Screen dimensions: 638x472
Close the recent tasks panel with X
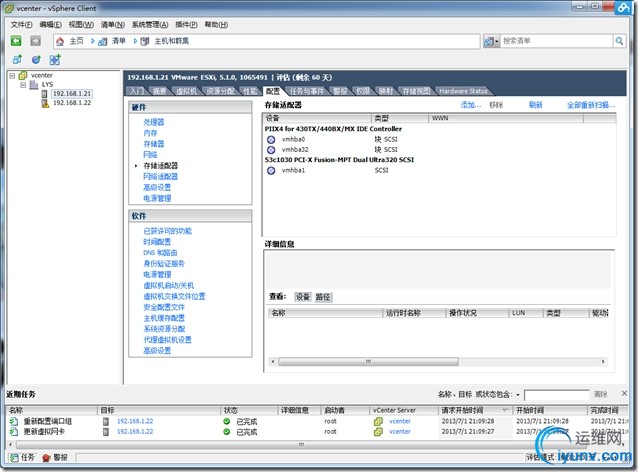(x=624, y=393)
